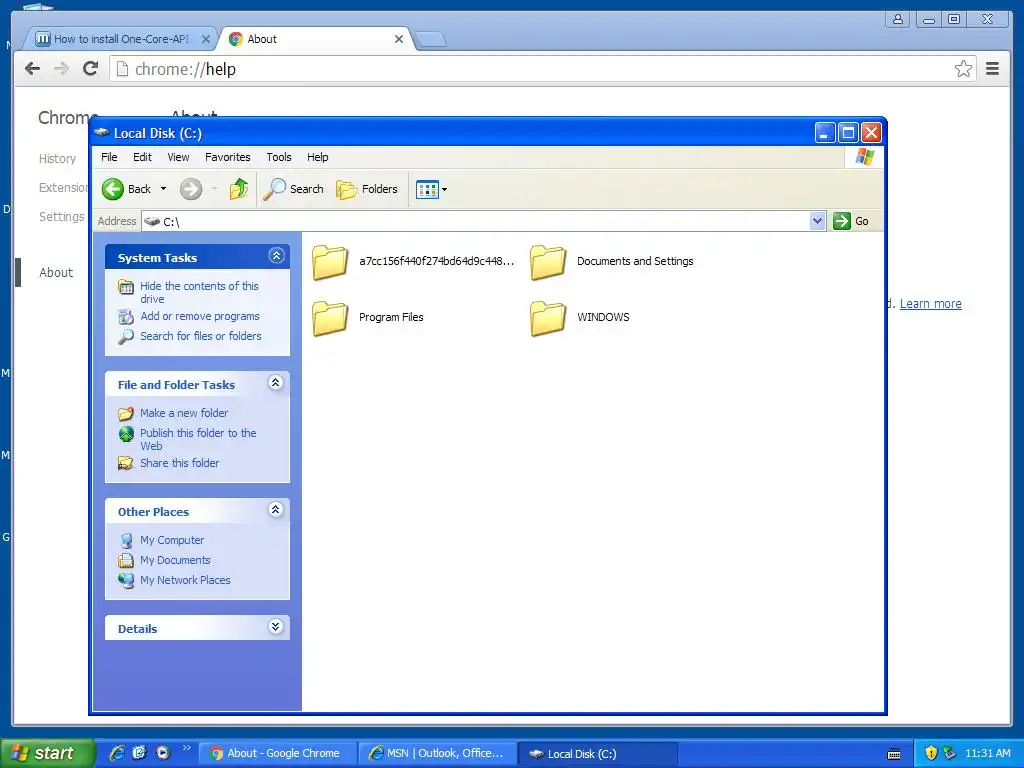This screenshot has width=1024, height=768.
Task: Toggle the Folders pane in Explorer
Action: [x=366, y=189]
